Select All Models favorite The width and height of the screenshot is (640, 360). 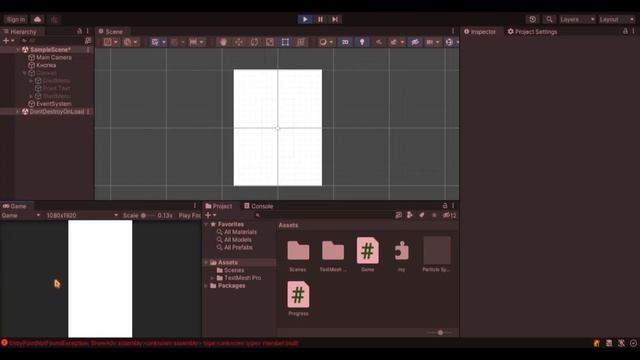pyautogui.click(x=238, y=240)
